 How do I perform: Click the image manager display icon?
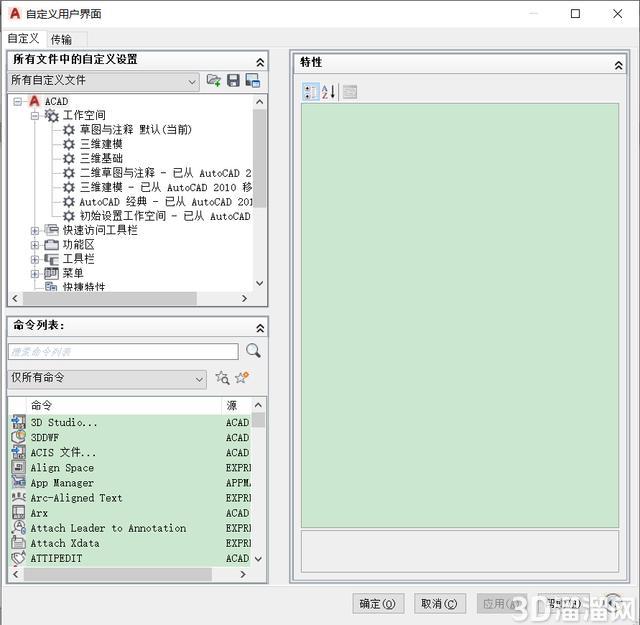[253, 80]
